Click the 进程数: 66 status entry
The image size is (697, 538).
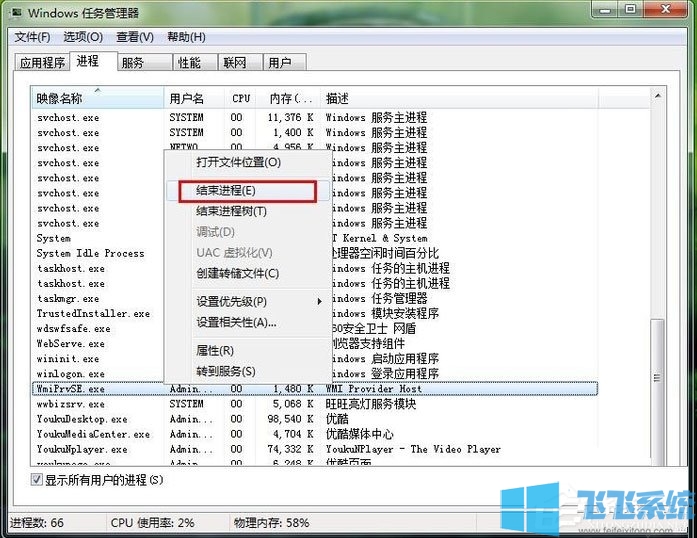[x=37, y=523]
